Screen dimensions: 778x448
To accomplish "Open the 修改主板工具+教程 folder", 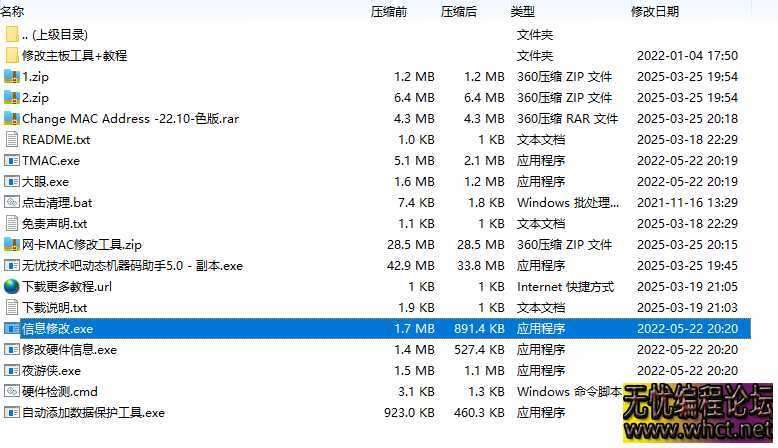I will pos(74,56).
